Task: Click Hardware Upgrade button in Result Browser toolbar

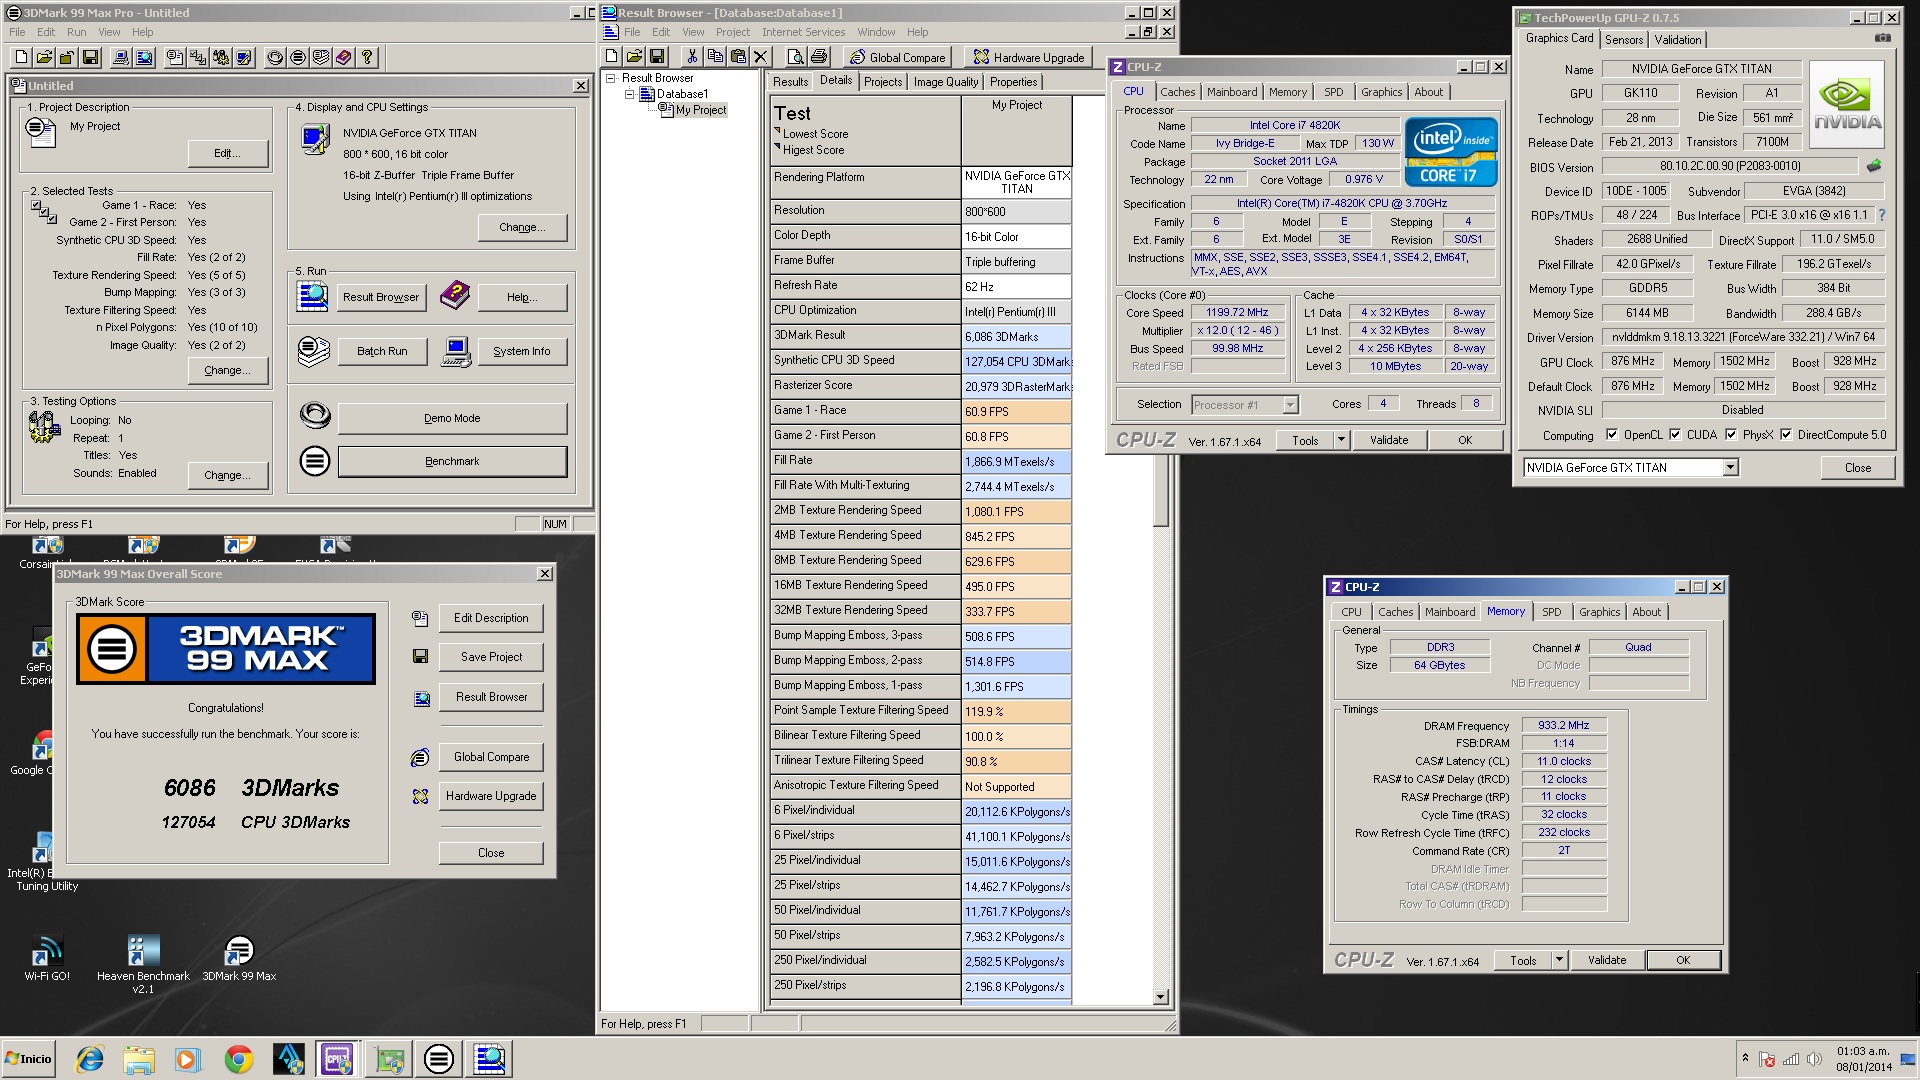Action: pos(1029,57)
